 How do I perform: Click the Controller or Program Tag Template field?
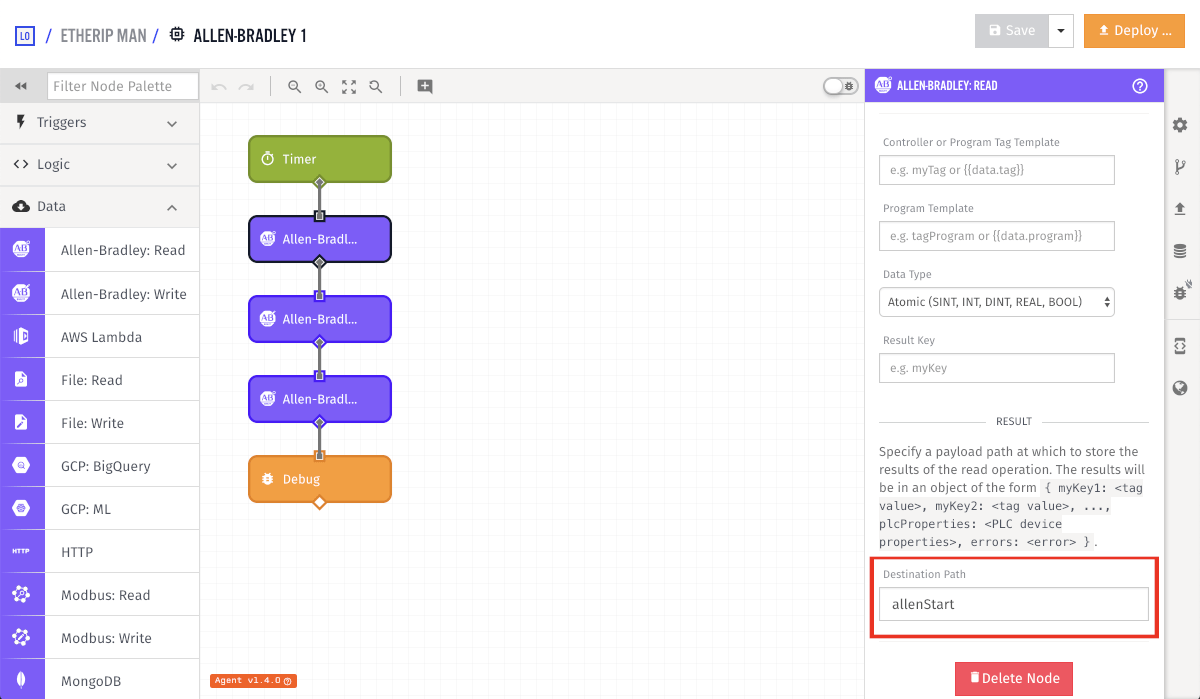[997, 170]
